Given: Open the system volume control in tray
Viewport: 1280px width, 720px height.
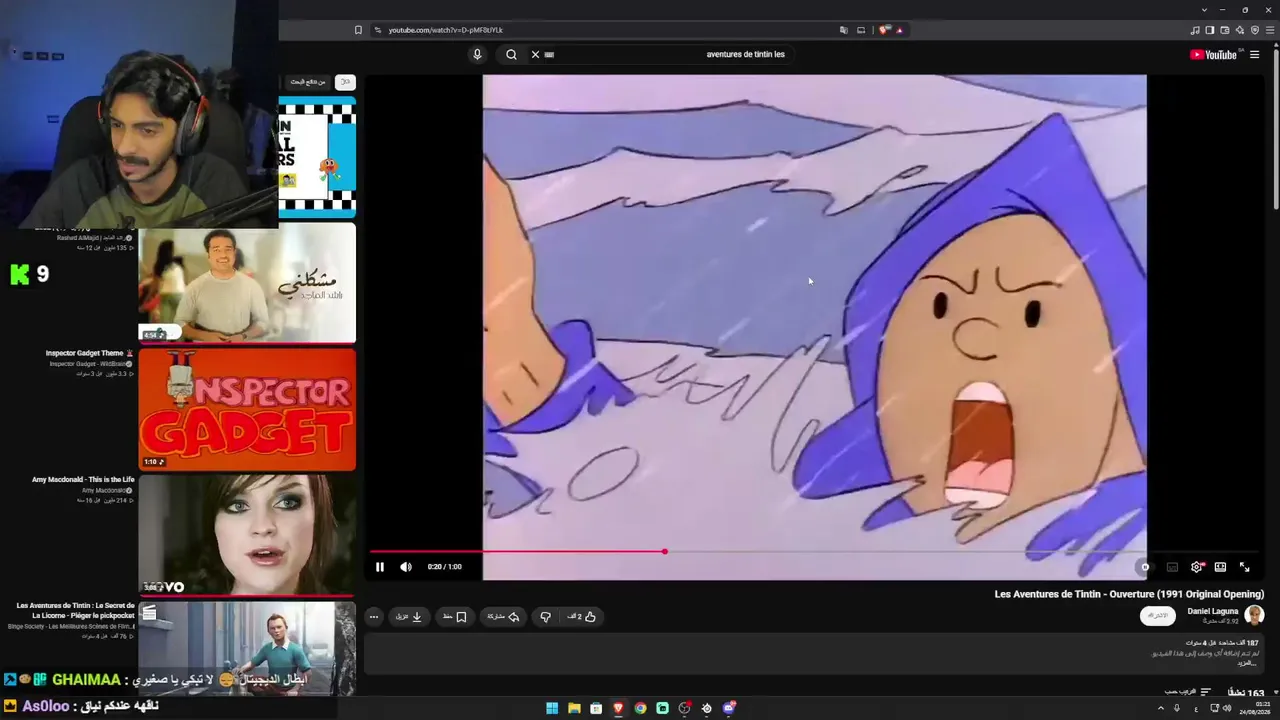Looking at the screenshot, I should point(1227,708).
